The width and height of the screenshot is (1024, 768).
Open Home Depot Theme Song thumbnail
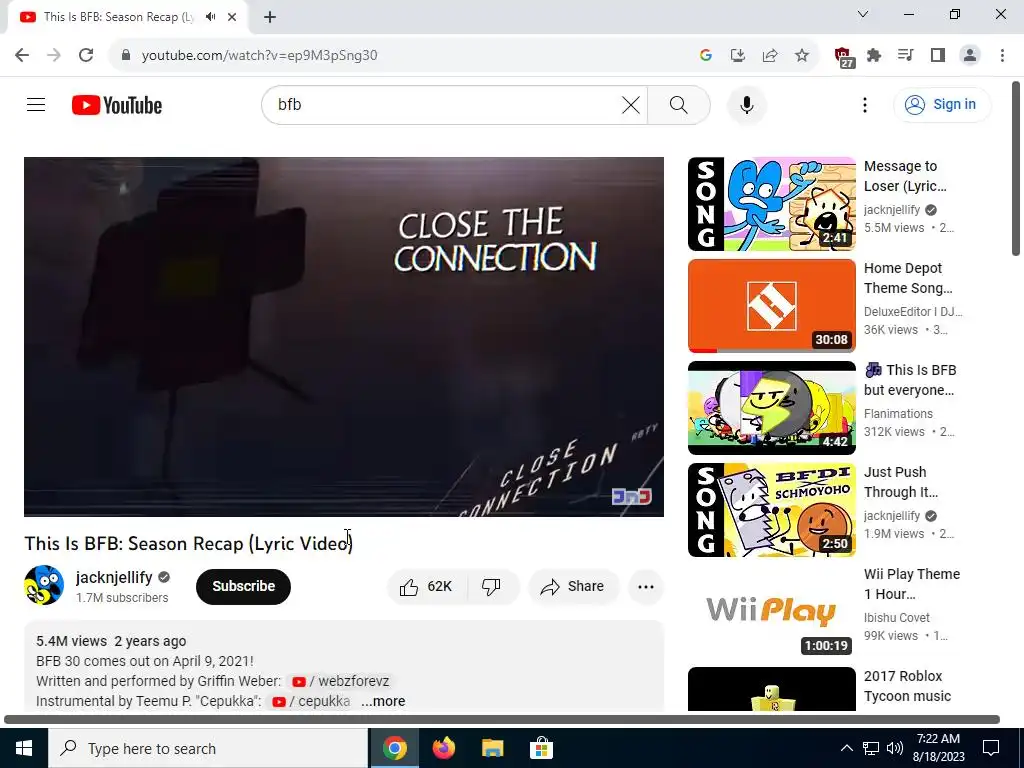pyautogui.click(x=771, y=306)
